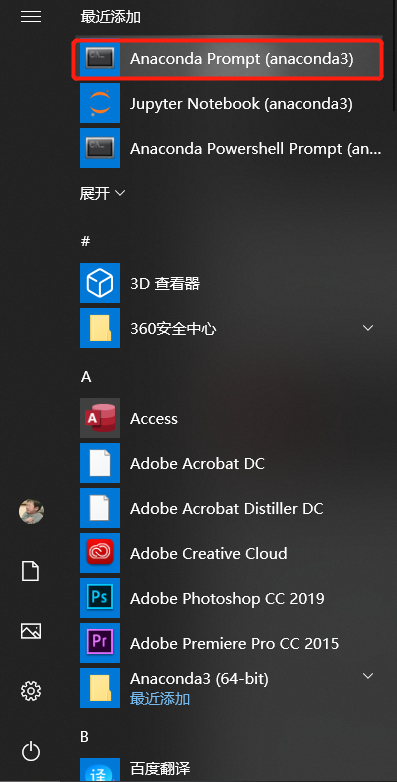The width and height of the screenshot is (397, 782).
Task: Click the Premiere Pro Pr icon
Action: 100,643
